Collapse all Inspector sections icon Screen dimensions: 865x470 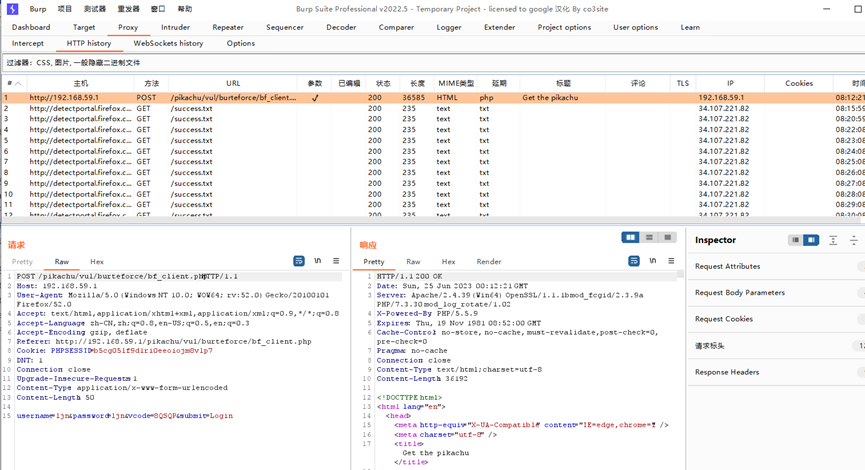pyautogui.click(x=853, y=240)
